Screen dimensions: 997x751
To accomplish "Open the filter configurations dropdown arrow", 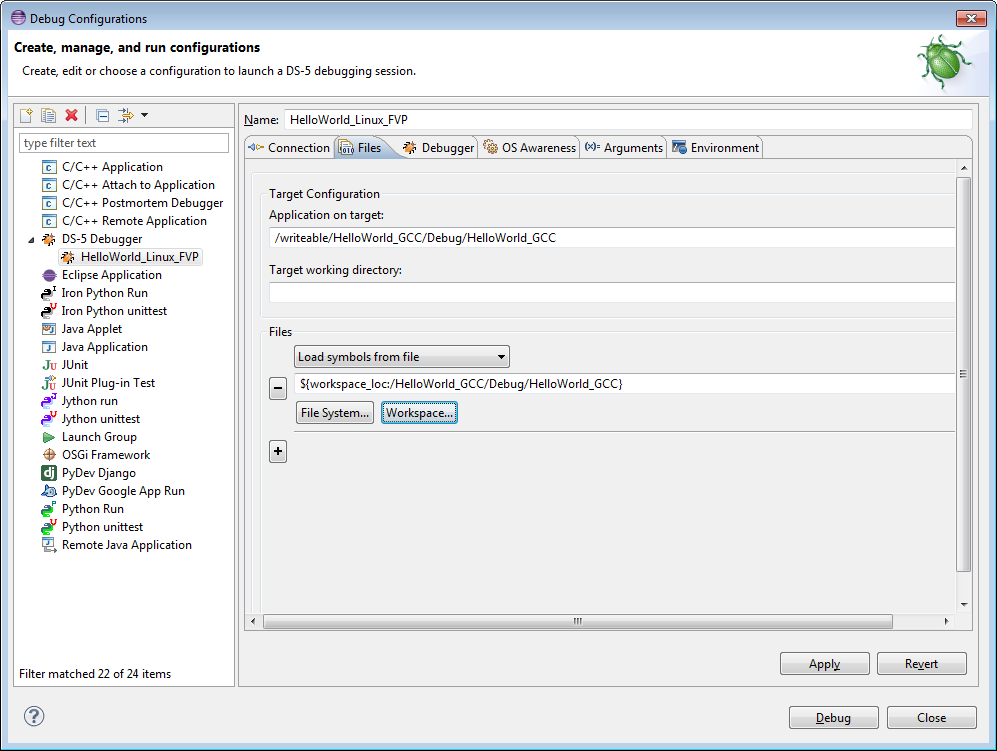I will [144, 115].
